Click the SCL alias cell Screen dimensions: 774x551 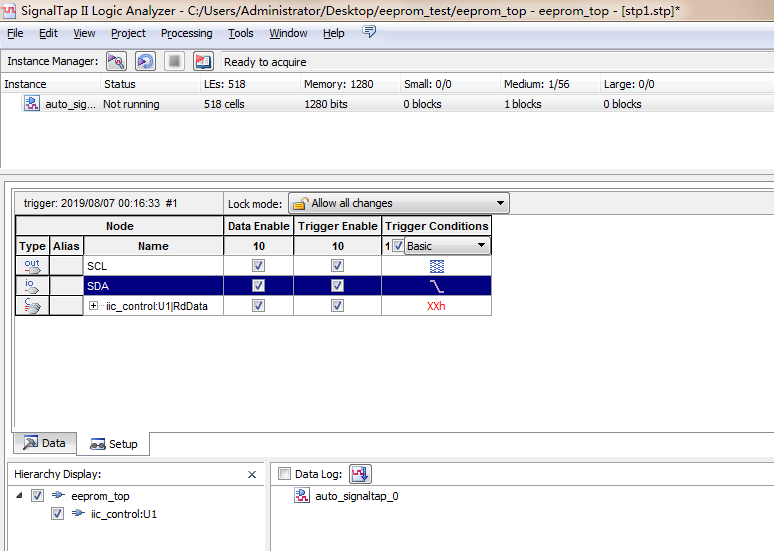click(66, 266)
